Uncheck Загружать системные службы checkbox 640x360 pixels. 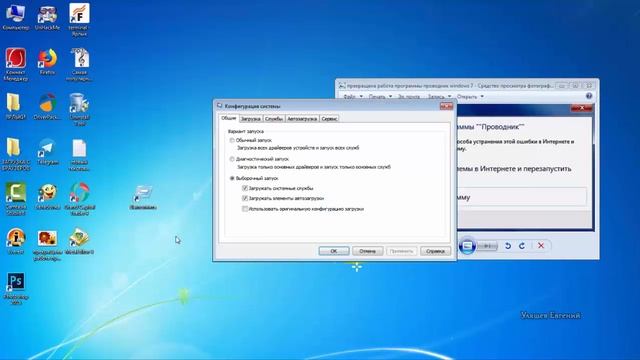coord(245,188)
